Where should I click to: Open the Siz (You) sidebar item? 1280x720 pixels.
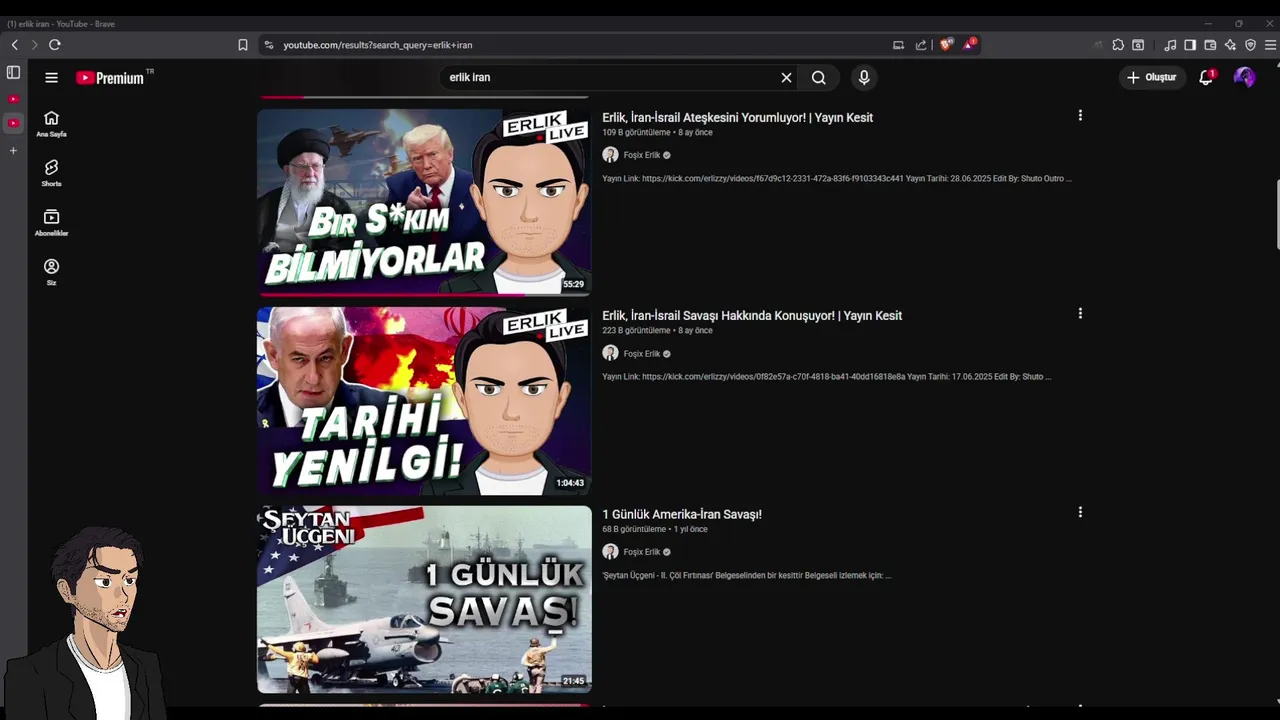[x=51, y=272]
